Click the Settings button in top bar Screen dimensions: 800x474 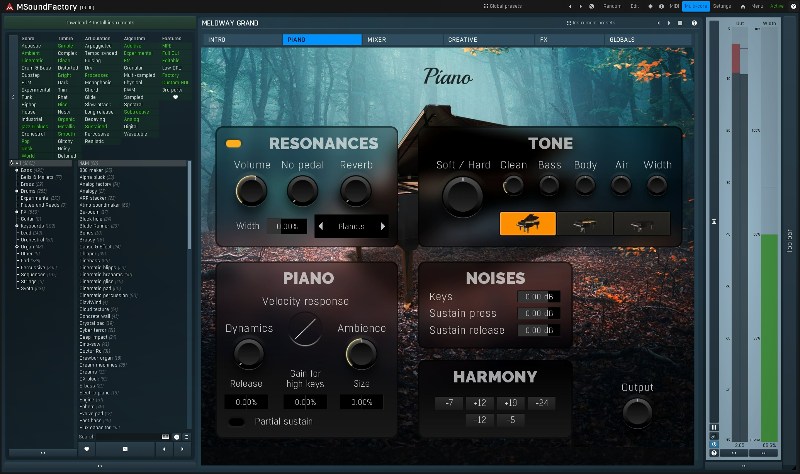(x=721, y=5)
